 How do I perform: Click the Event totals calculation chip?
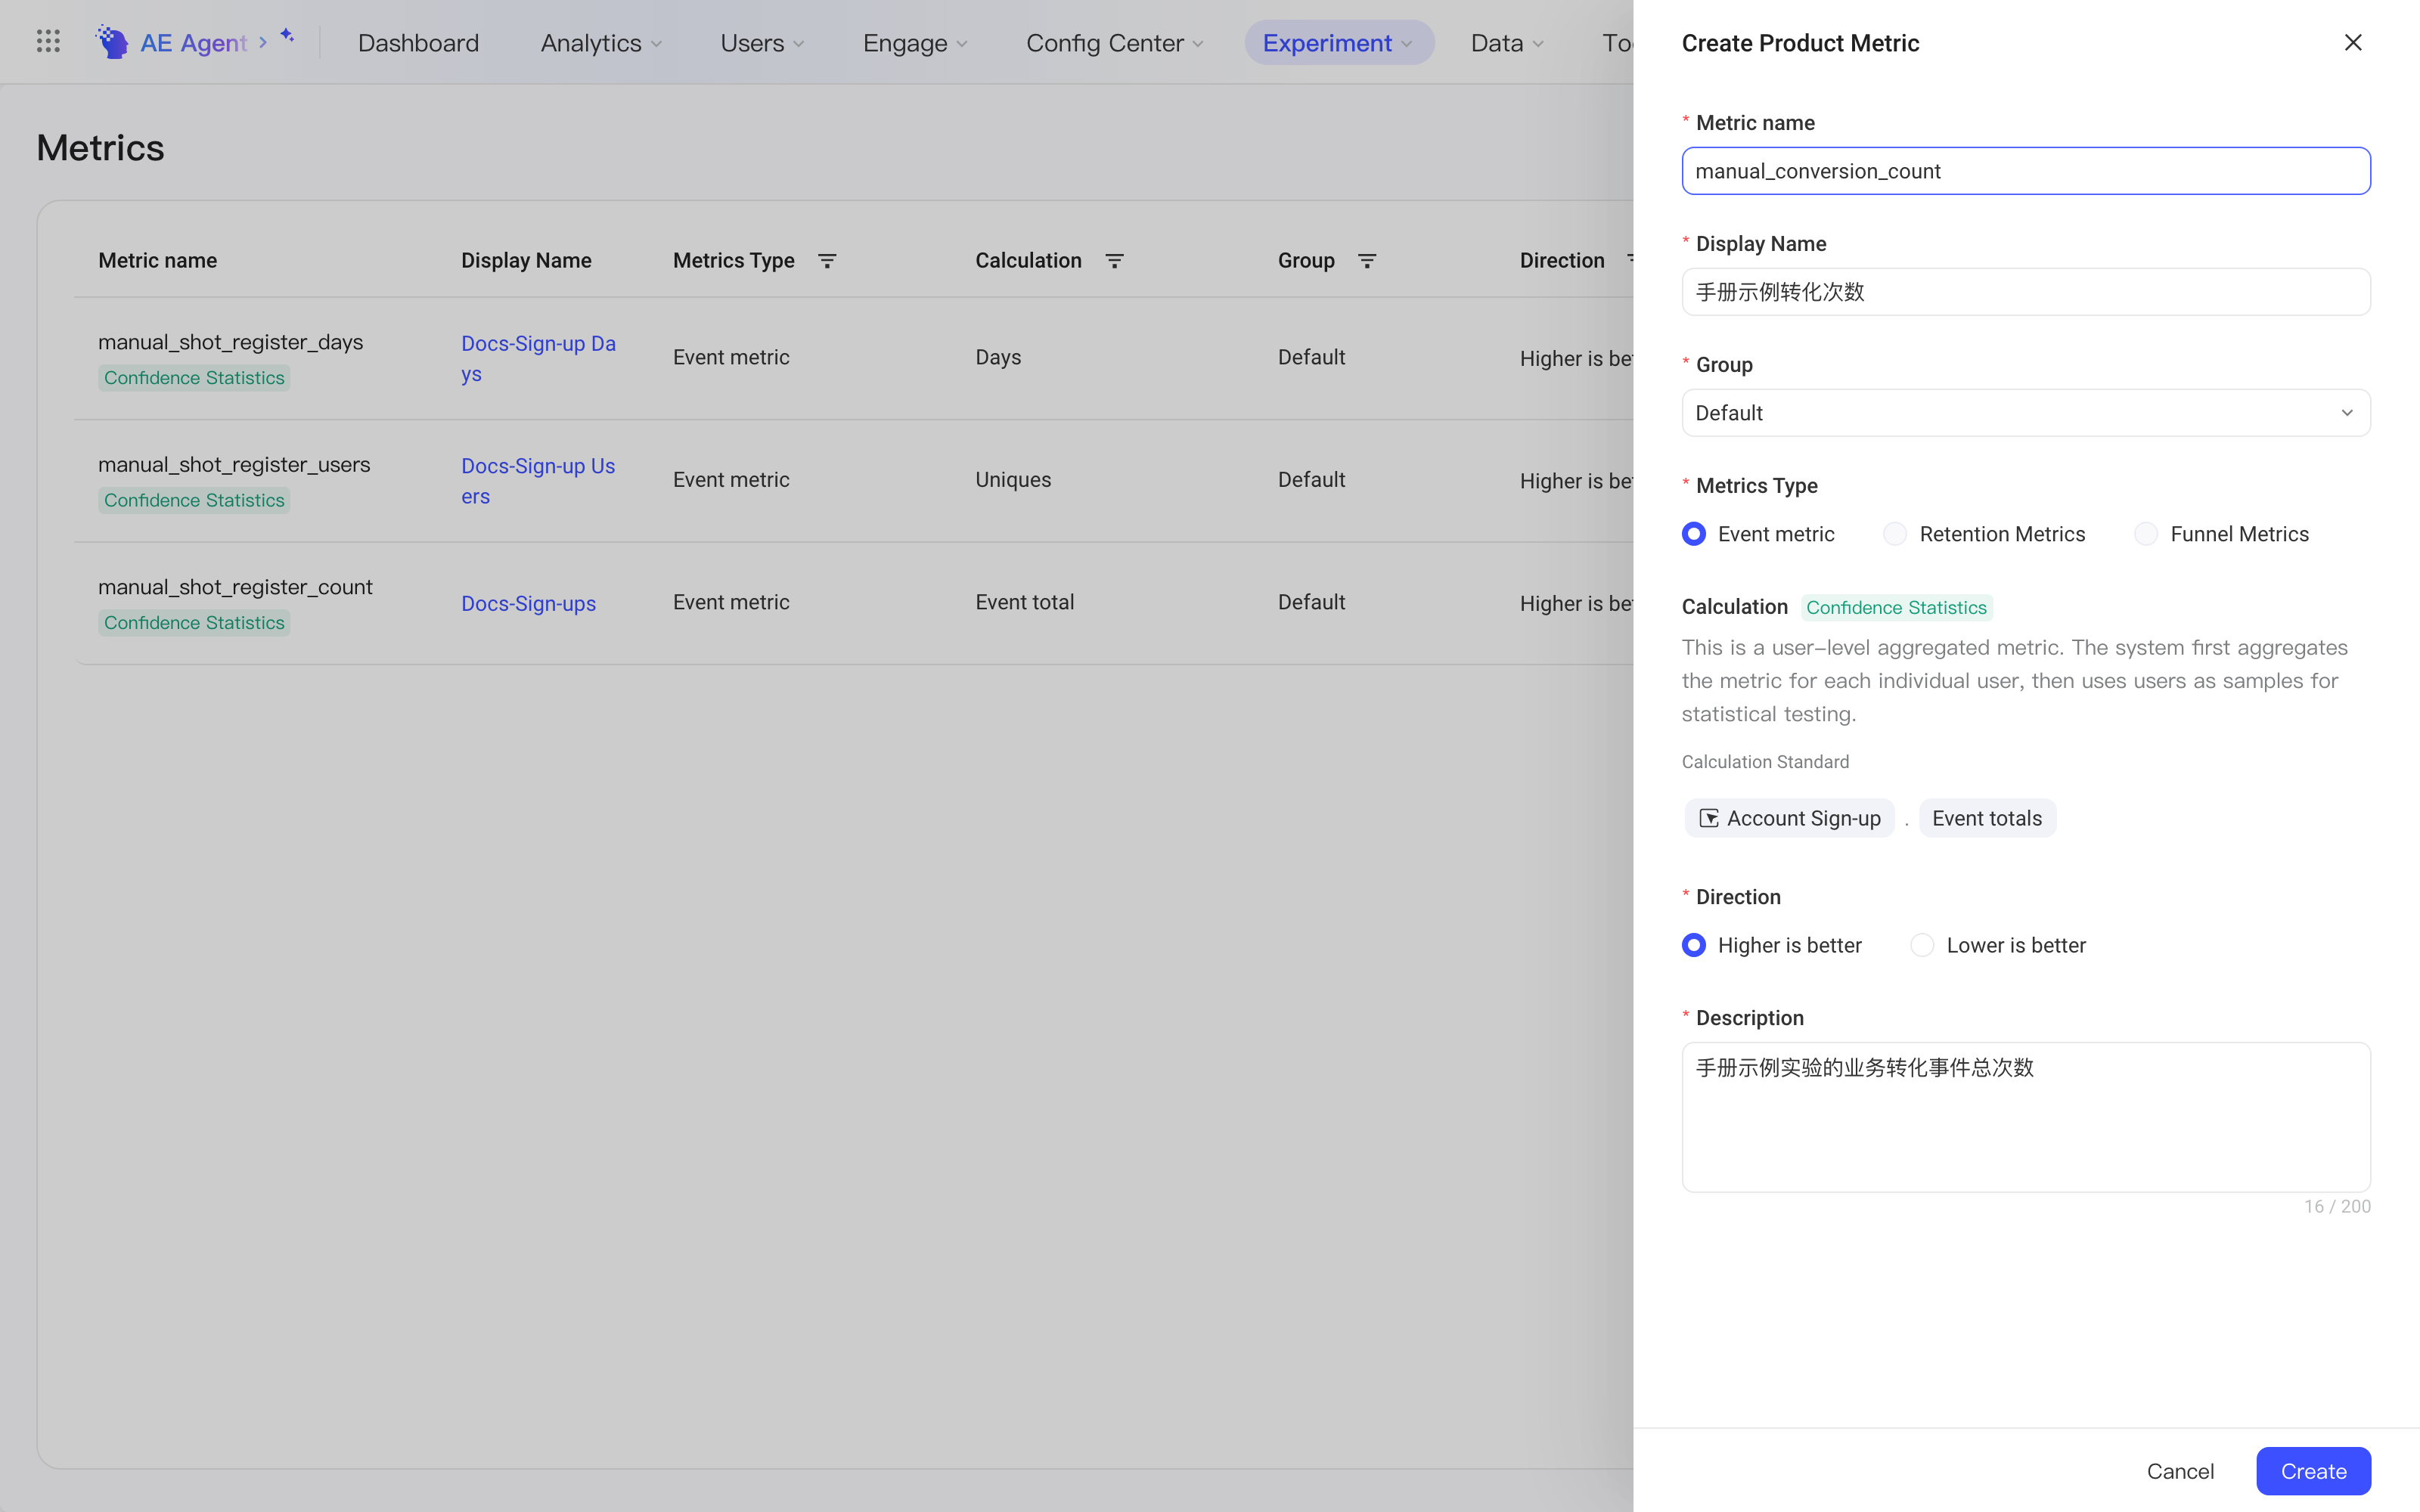[1987, 818]
